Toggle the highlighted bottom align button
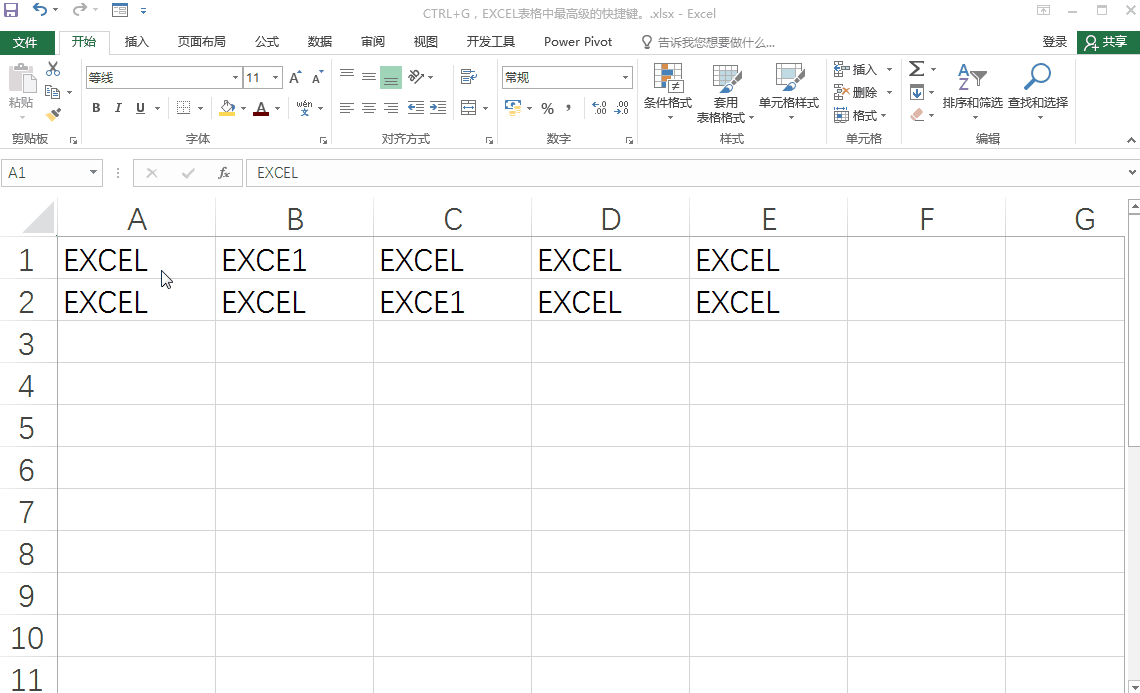 (x=391, y=77)
